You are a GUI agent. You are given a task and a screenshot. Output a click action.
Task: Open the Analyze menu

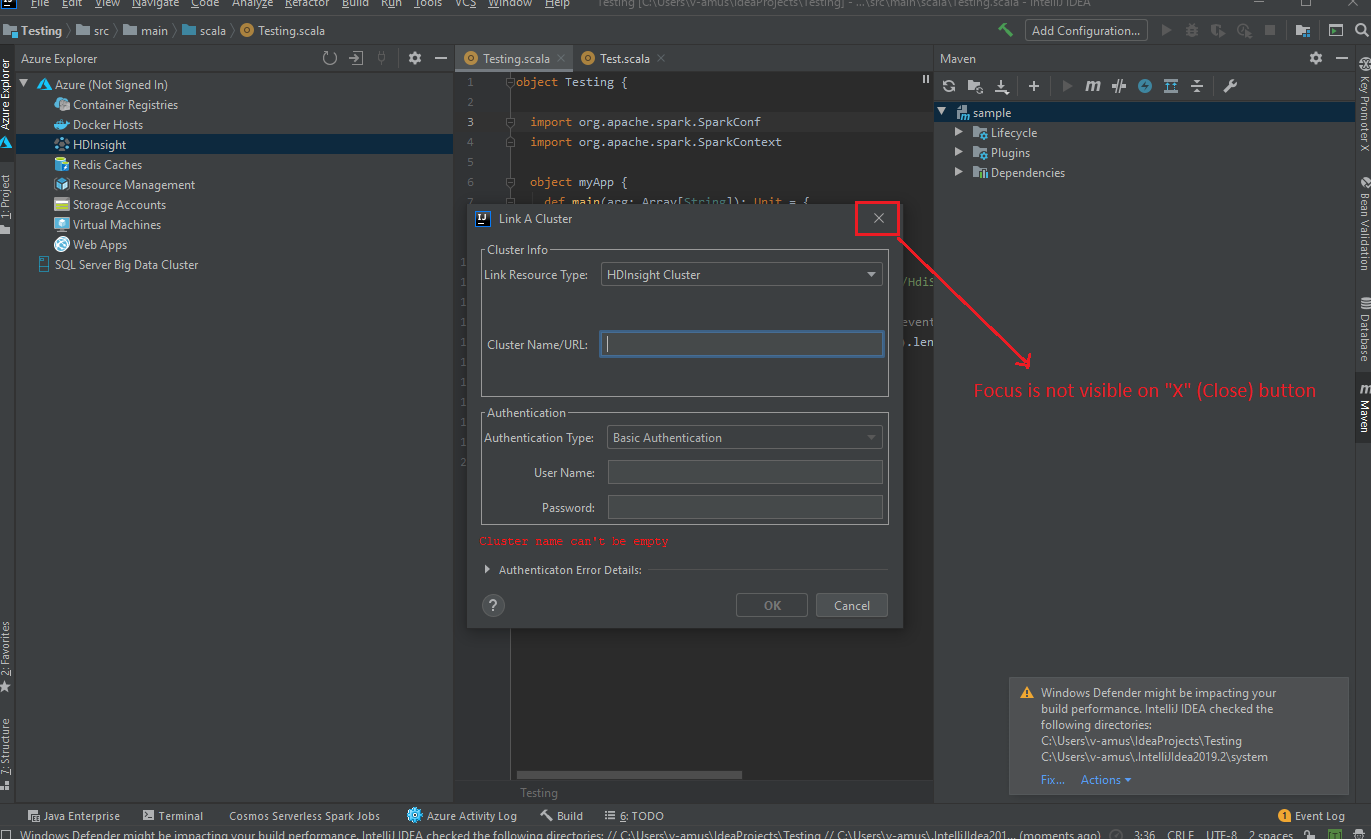[252, 4]
